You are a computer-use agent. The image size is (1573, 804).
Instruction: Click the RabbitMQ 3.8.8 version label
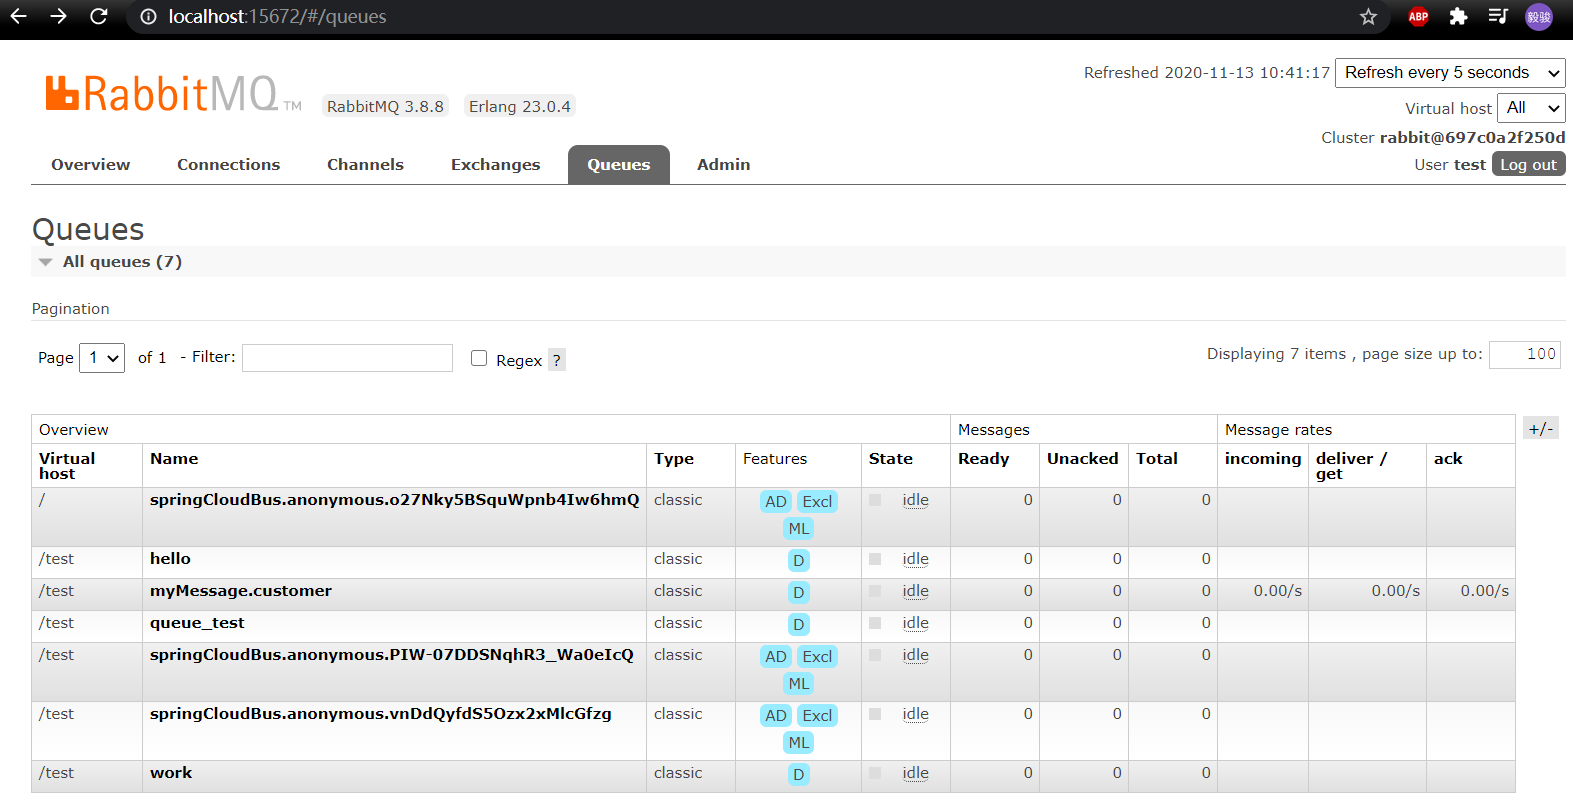point(385,106)
